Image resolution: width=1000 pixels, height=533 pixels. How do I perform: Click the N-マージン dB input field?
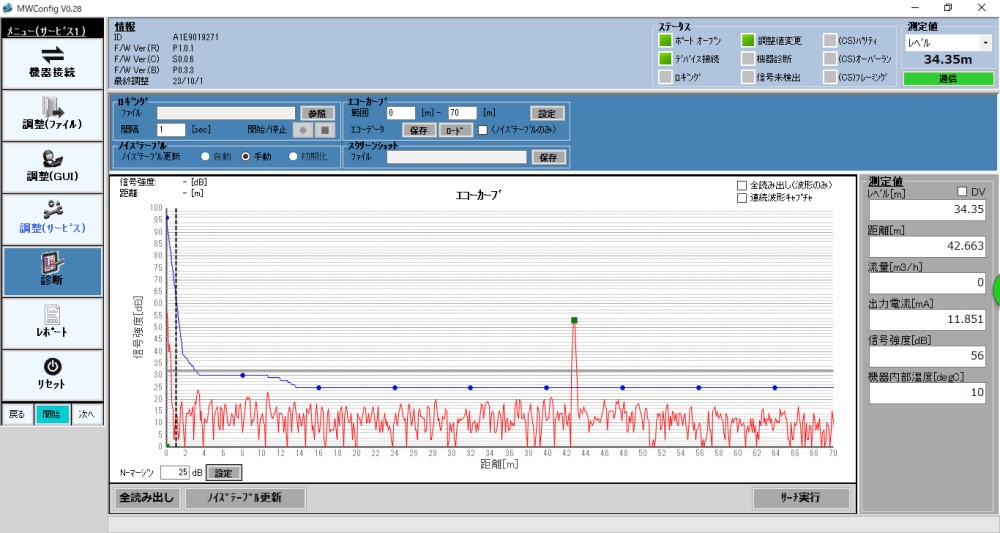[174, 473]
